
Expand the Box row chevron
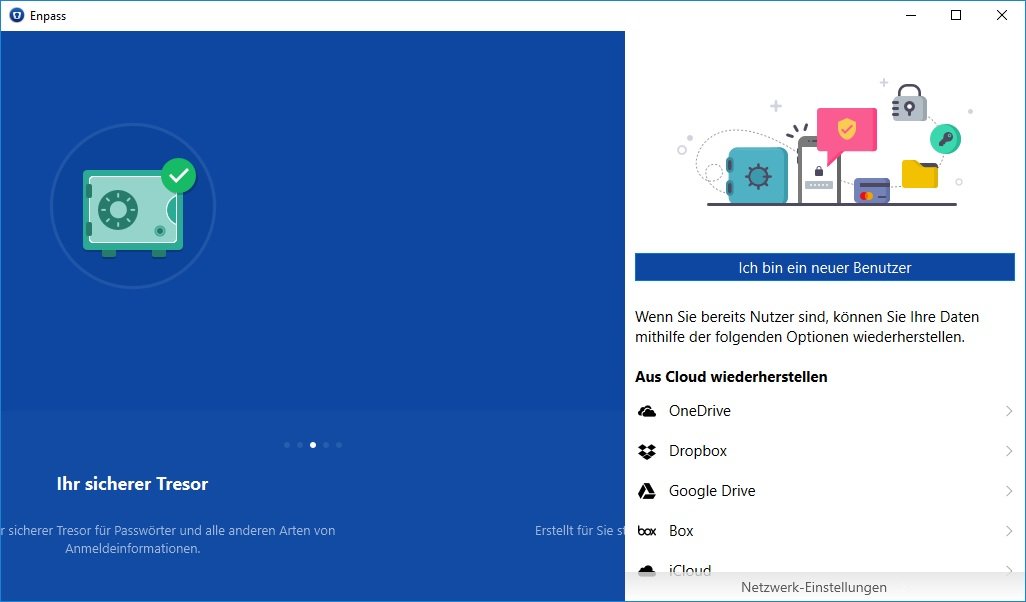click(1009, 531)
